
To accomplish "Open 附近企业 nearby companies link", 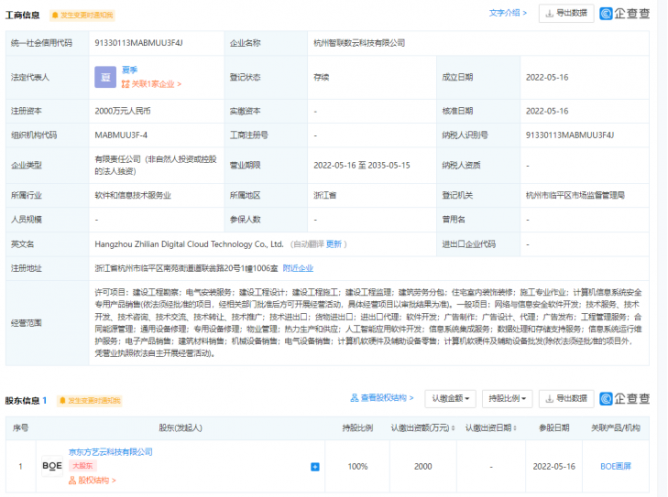I will click(x=297, y=268).
